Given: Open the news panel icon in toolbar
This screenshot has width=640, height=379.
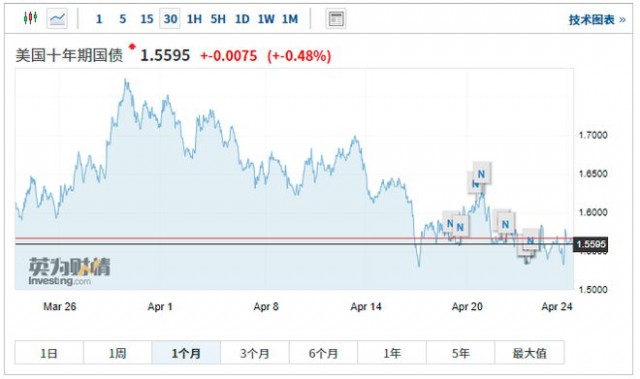Looking at the screenshot, I should click(336, 18).
